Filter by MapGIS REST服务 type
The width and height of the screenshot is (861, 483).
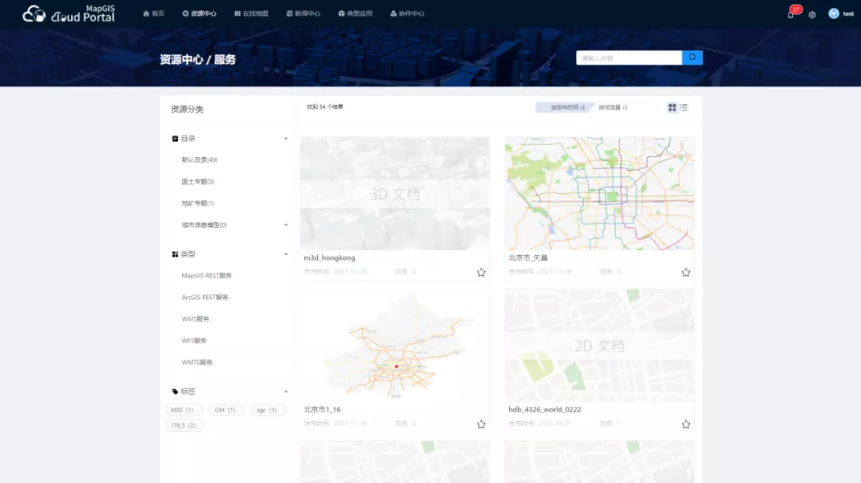tap(206, 276)
